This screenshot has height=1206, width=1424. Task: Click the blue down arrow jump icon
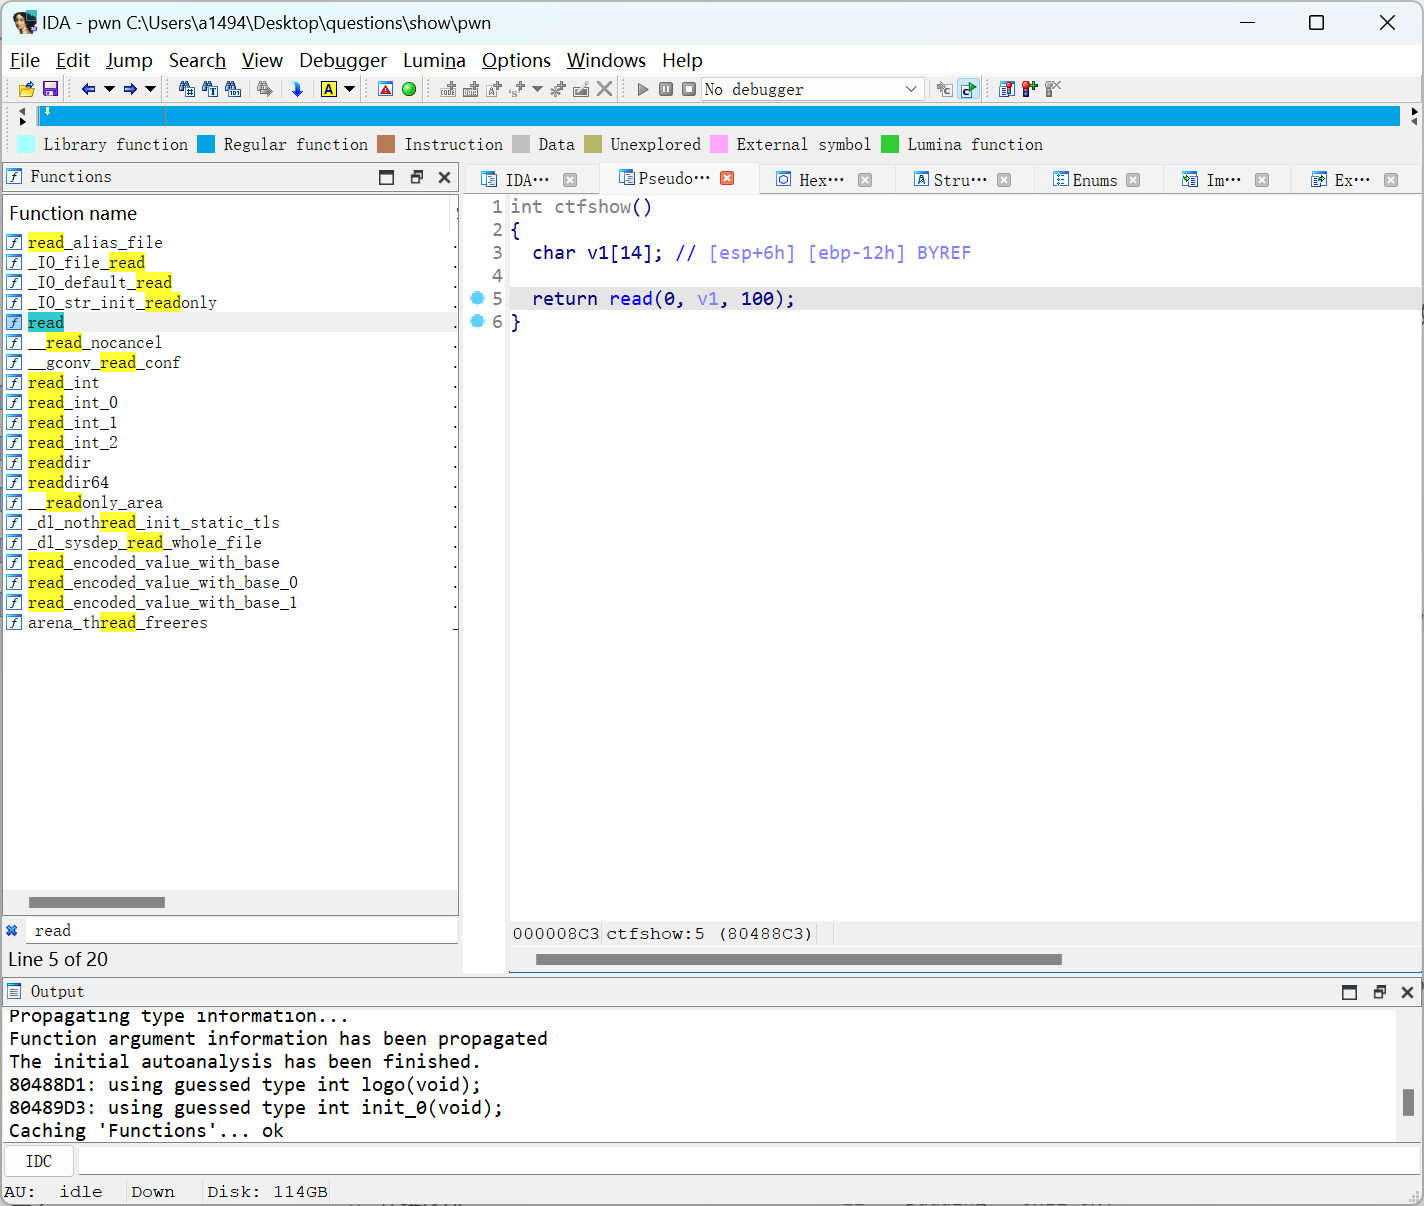click(297, 89)
